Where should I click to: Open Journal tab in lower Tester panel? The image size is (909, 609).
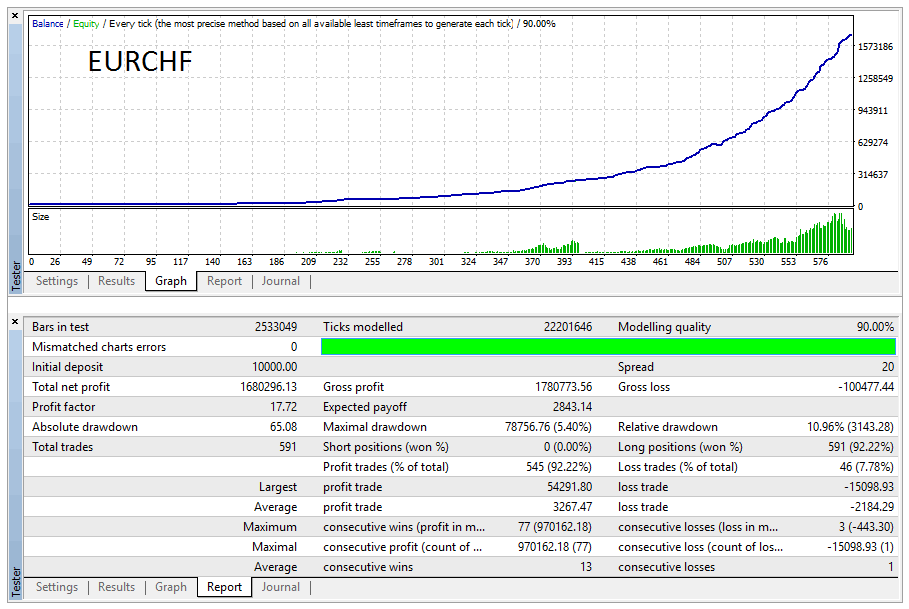[281, 587]
